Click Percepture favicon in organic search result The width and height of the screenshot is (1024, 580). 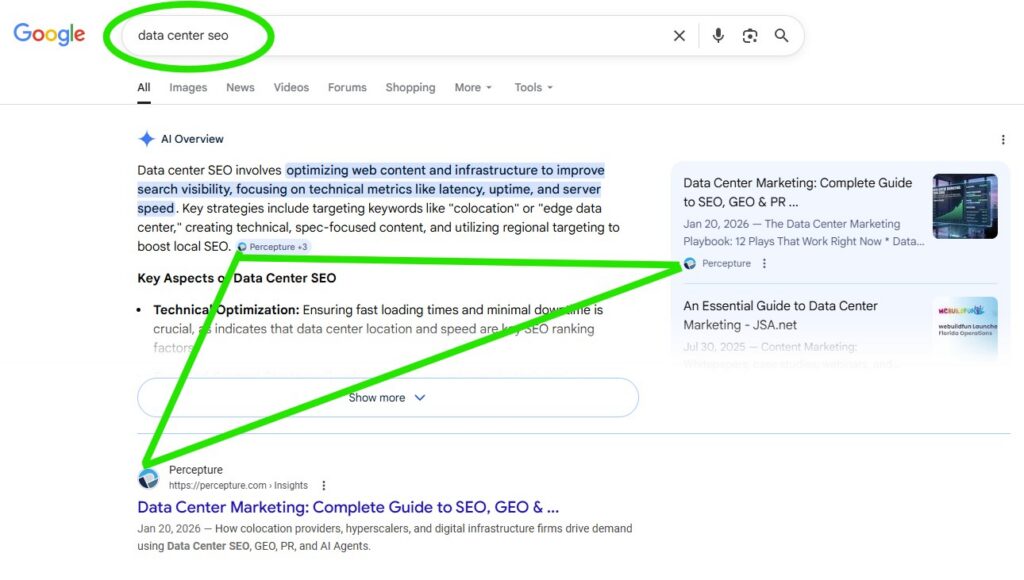pos(148,478)
